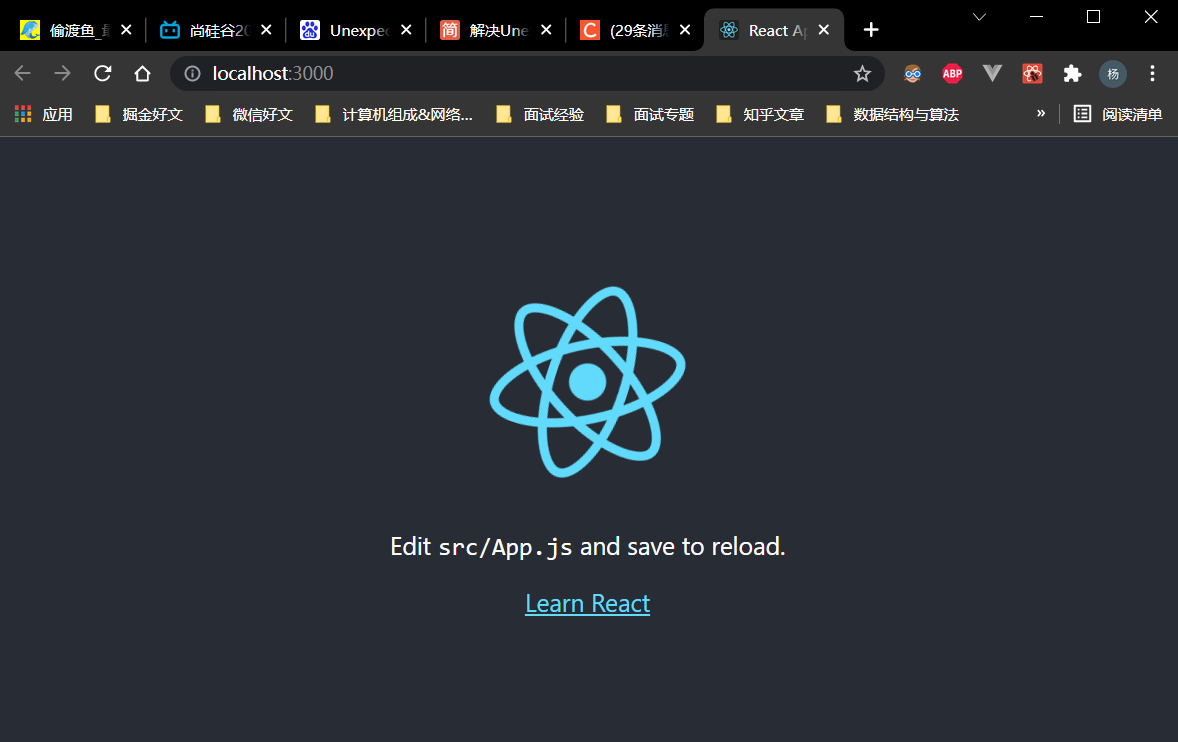The height and width of the screenshot is (742, 1178).
Task: Open the 计算机组成&网络 bookmark folder
Action: point(394,114)
